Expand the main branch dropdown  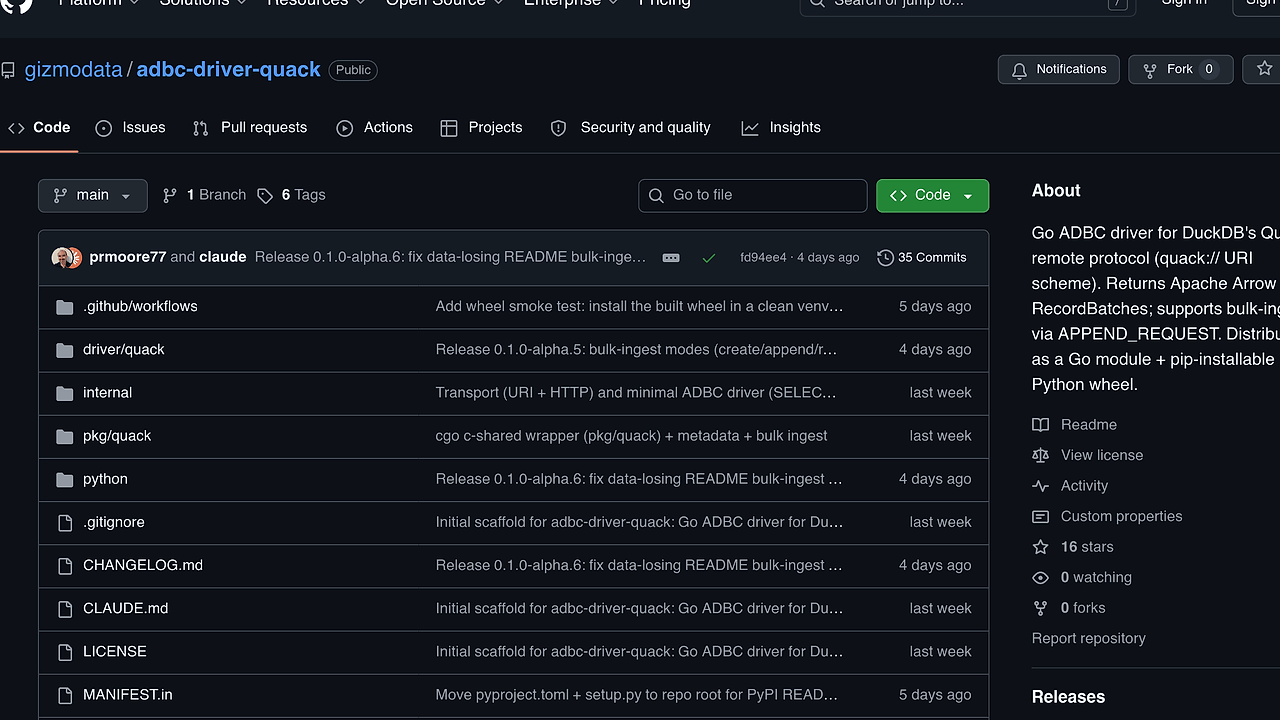coord(92,195)
